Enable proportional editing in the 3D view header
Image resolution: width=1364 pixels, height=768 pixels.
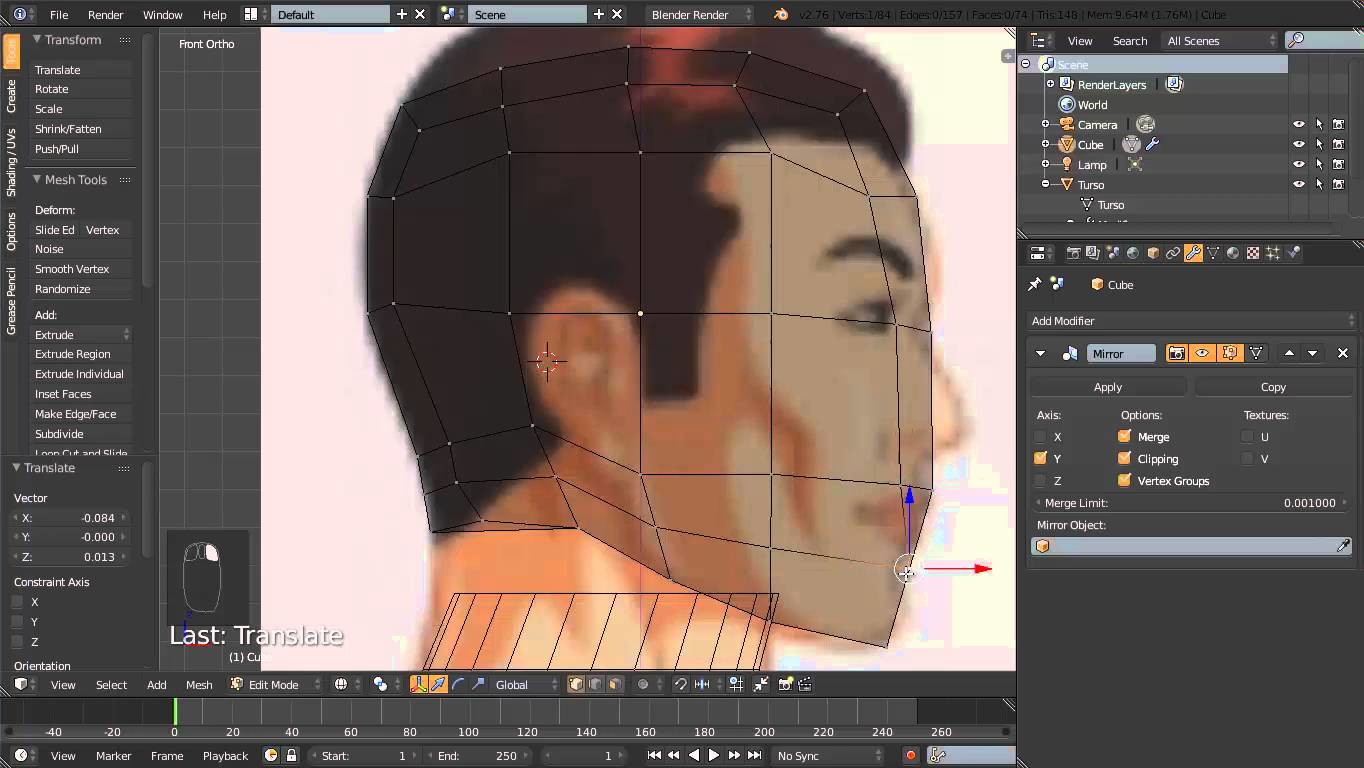(x=643, y=684)
